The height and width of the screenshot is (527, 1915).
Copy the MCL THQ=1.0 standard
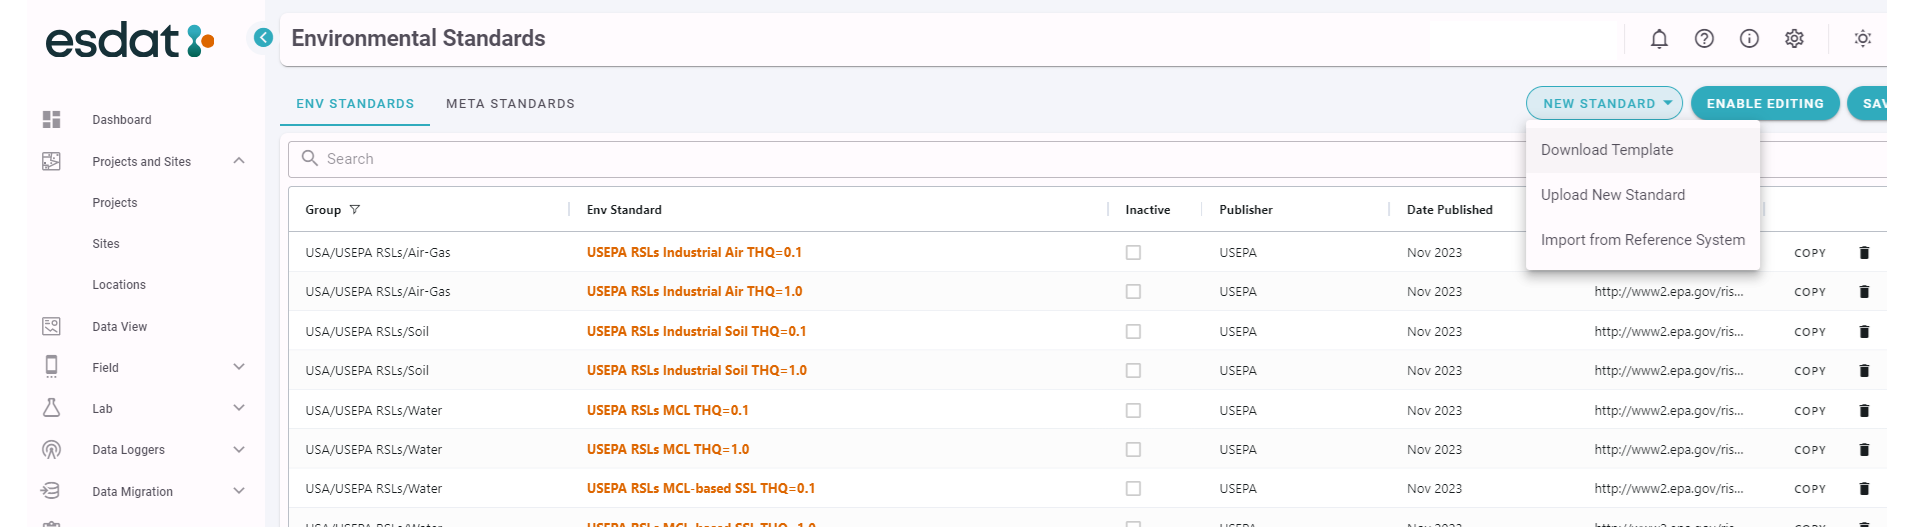pyautogui.click(x=1810, y=450)
